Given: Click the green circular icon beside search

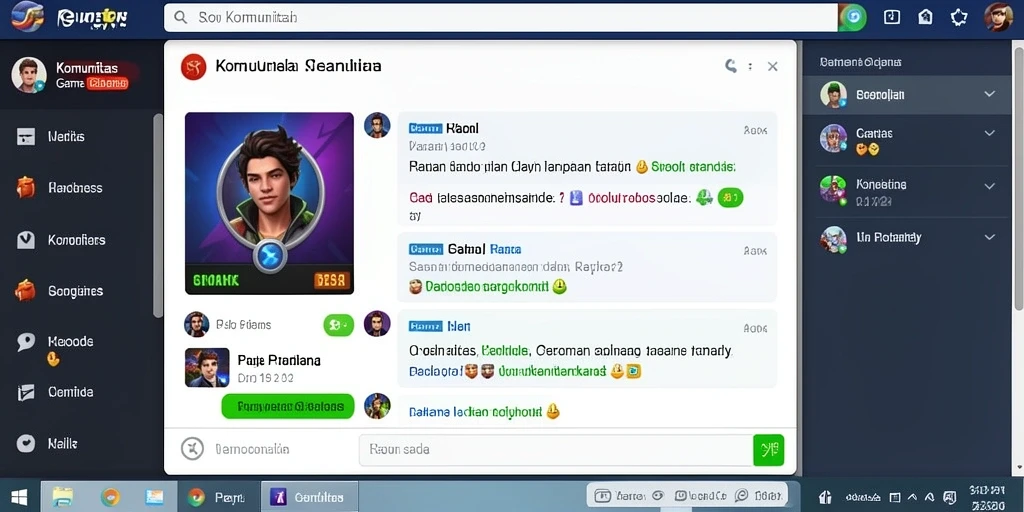Looking at the screenshot, I should click(x=852, y=18).
